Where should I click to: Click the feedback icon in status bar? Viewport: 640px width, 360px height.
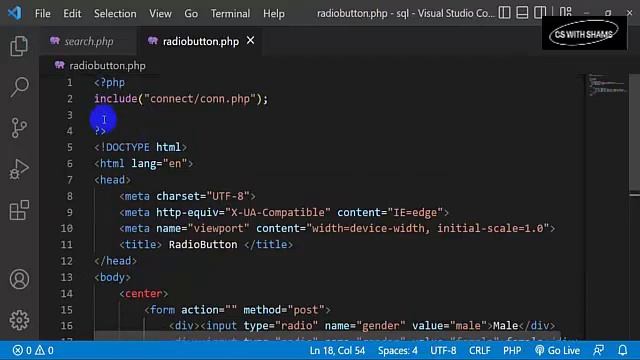[598, 350]
